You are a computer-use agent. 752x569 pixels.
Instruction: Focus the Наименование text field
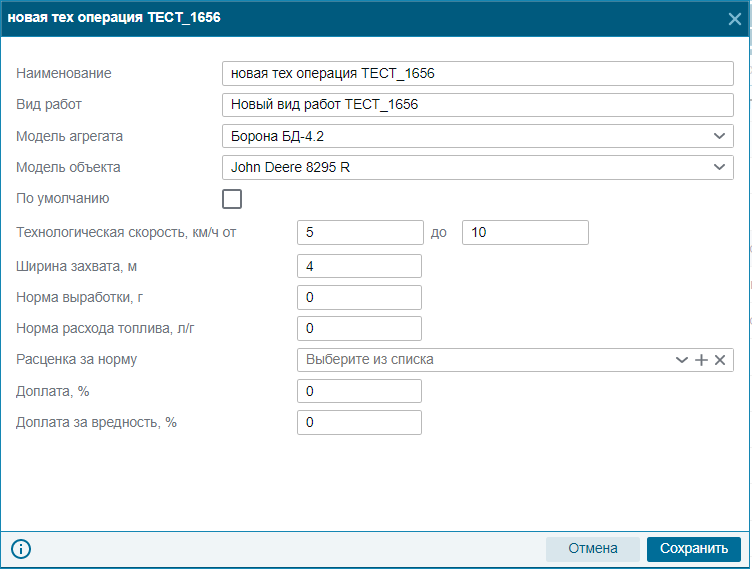[478, 73]
